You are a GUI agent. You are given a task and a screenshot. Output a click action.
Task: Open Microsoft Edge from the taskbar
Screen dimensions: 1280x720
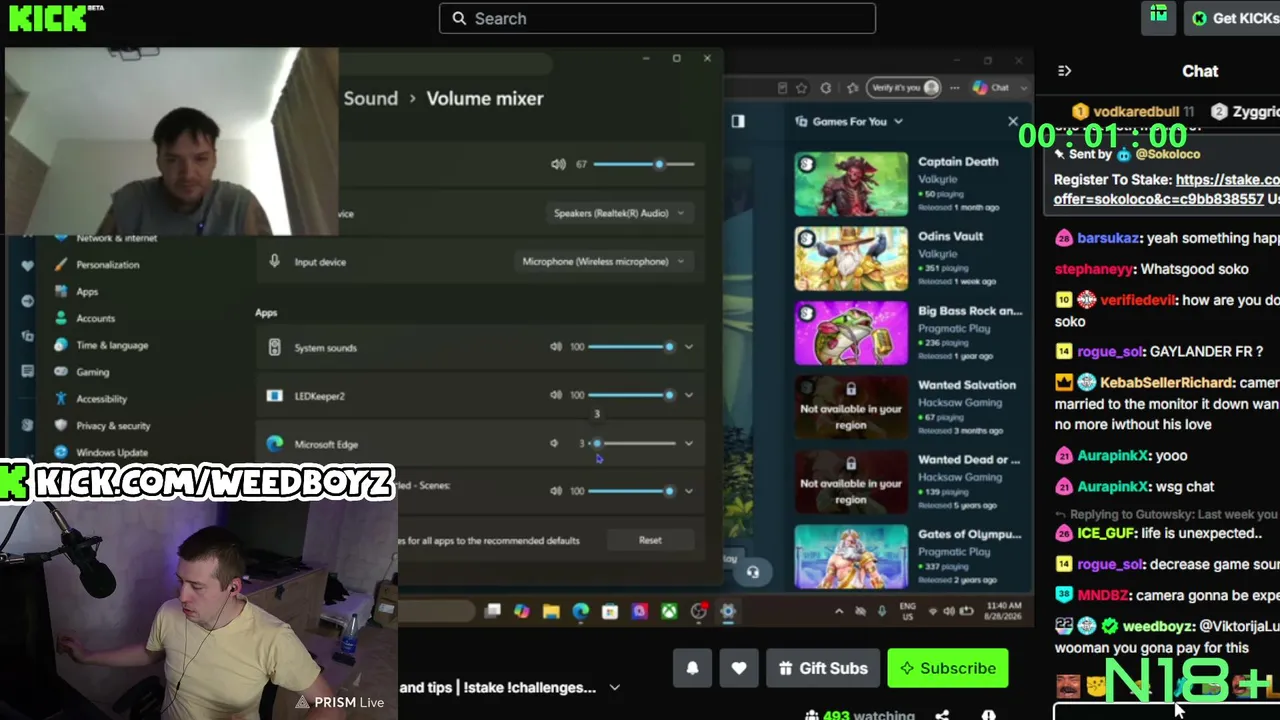click(x=581, y=611)
